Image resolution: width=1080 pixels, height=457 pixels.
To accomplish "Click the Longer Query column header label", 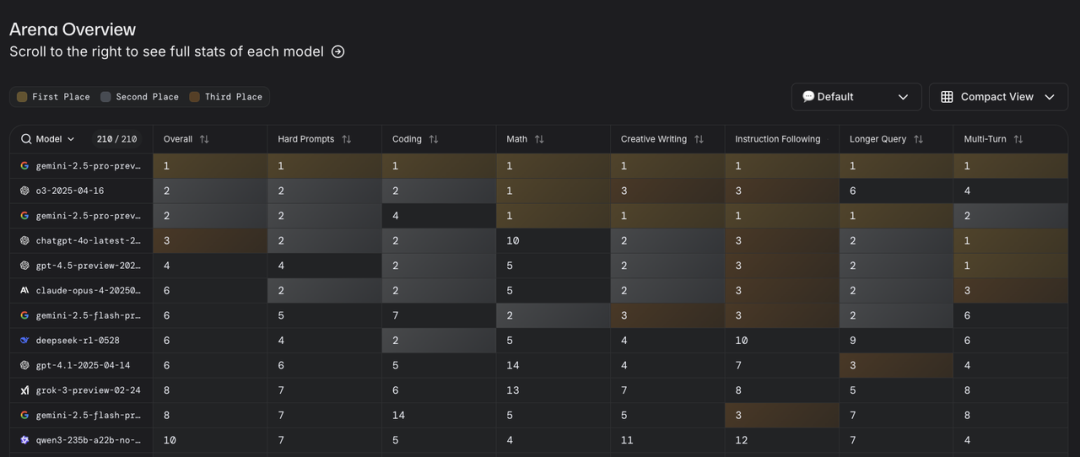I will click(x=878, y=139).
